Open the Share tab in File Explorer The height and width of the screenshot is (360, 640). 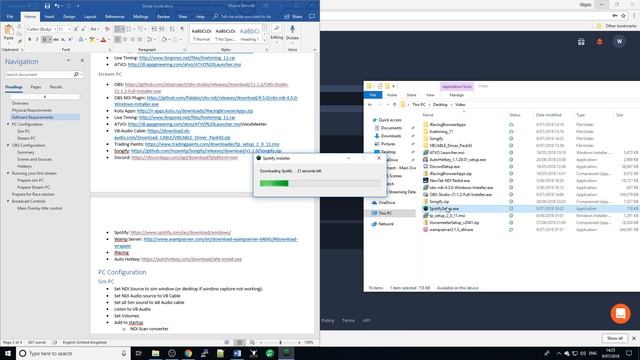(x=411, y=95)
